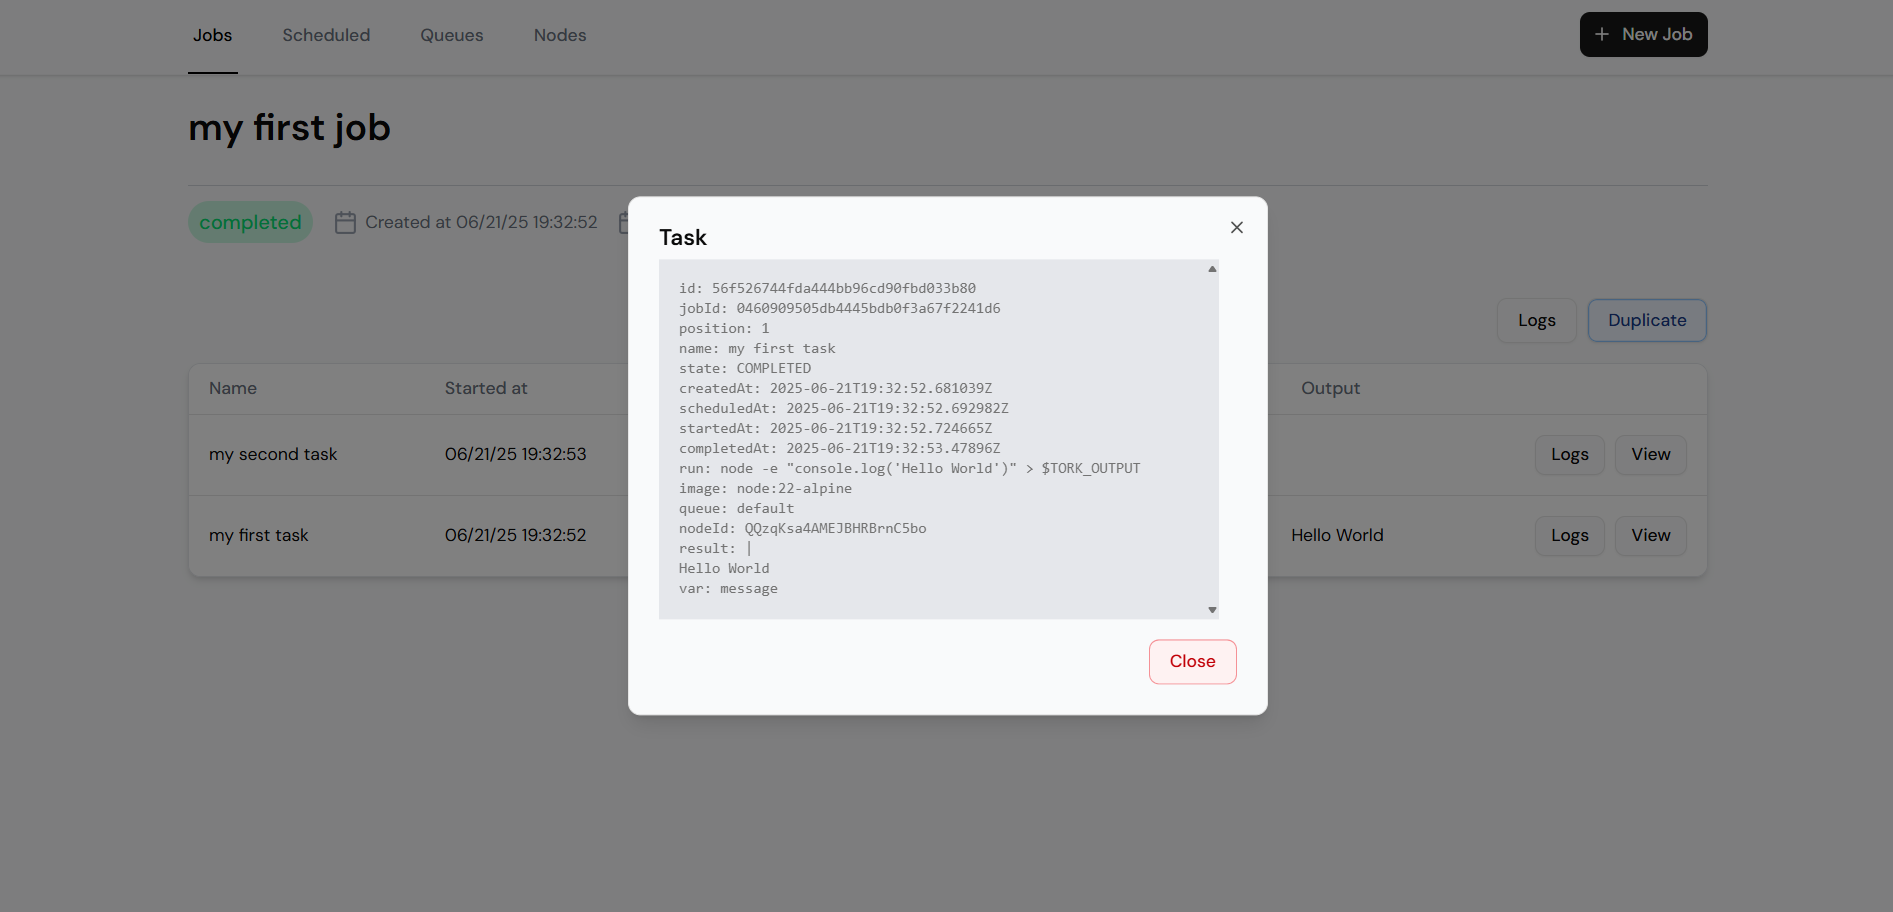Click the Started at column header
The width and height of the screenshot is (1893, 912).
486,388
